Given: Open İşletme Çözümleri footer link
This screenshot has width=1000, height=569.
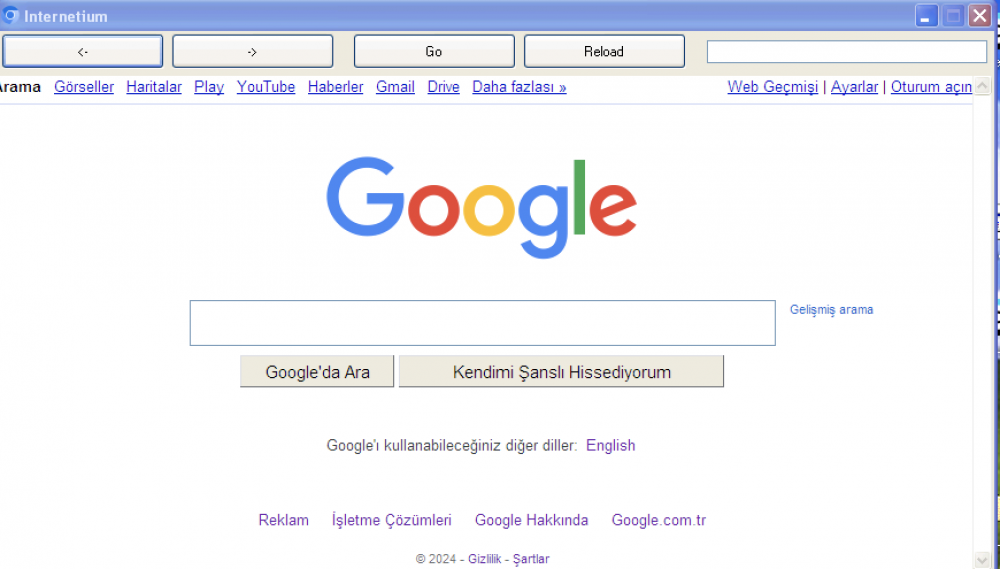Looking at the screenshot, I should [392, 520].
